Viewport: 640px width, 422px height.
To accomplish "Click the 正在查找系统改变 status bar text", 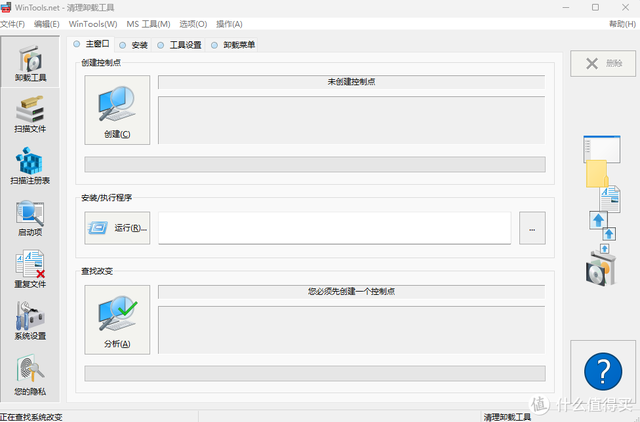I will click(31, 417).
